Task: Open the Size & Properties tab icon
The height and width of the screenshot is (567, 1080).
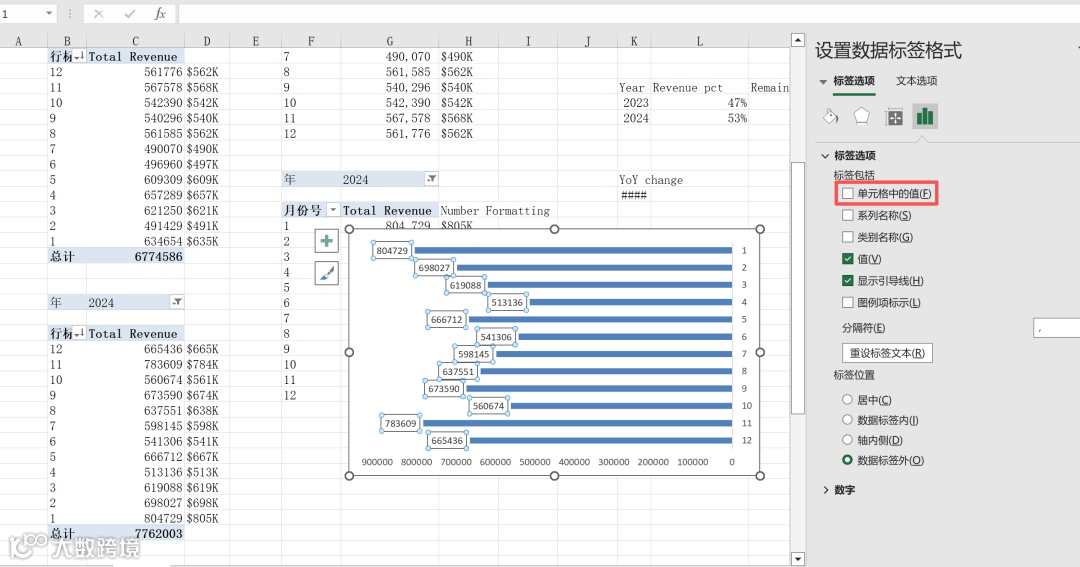Action: [894, 117]
